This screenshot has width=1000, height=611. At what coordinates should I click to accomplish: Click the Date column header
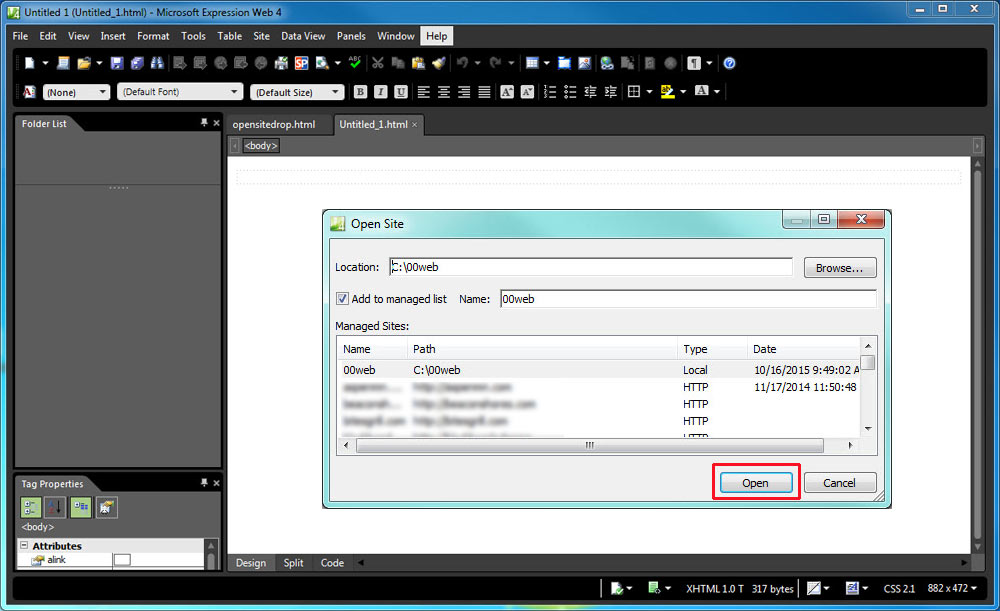click(804, 349)
